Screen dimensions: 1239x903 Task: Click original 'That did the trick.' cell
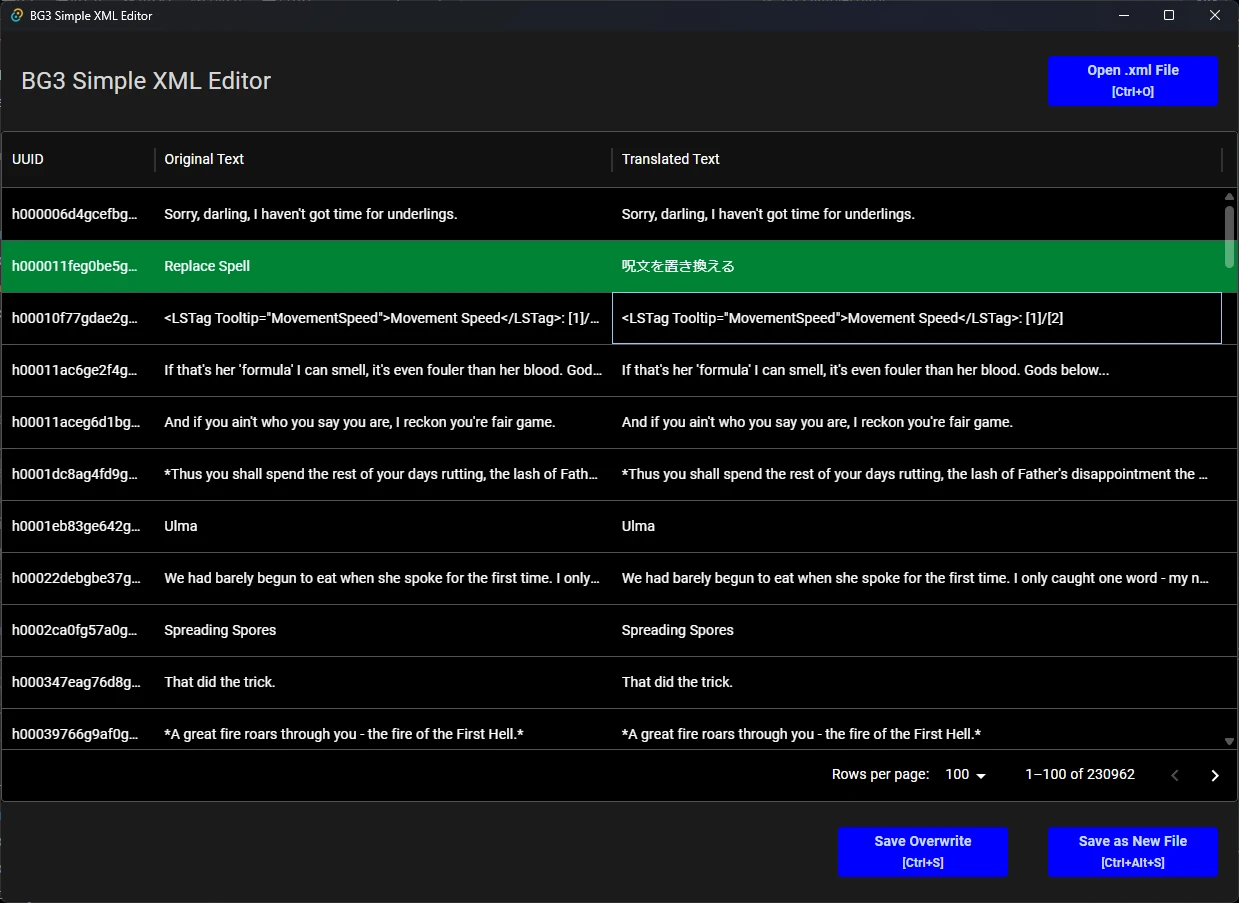(x=383, y=682)
